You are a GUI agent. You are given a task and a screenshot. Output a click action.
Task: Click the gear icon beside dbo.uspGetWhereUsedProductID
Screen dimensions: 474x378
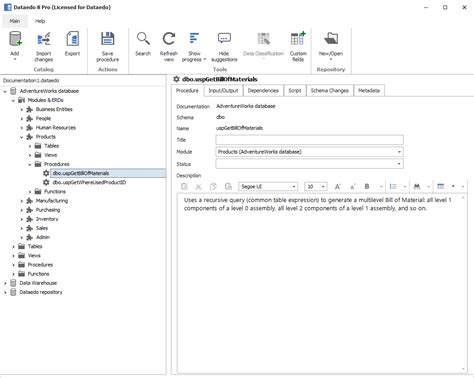pos(46,182)
